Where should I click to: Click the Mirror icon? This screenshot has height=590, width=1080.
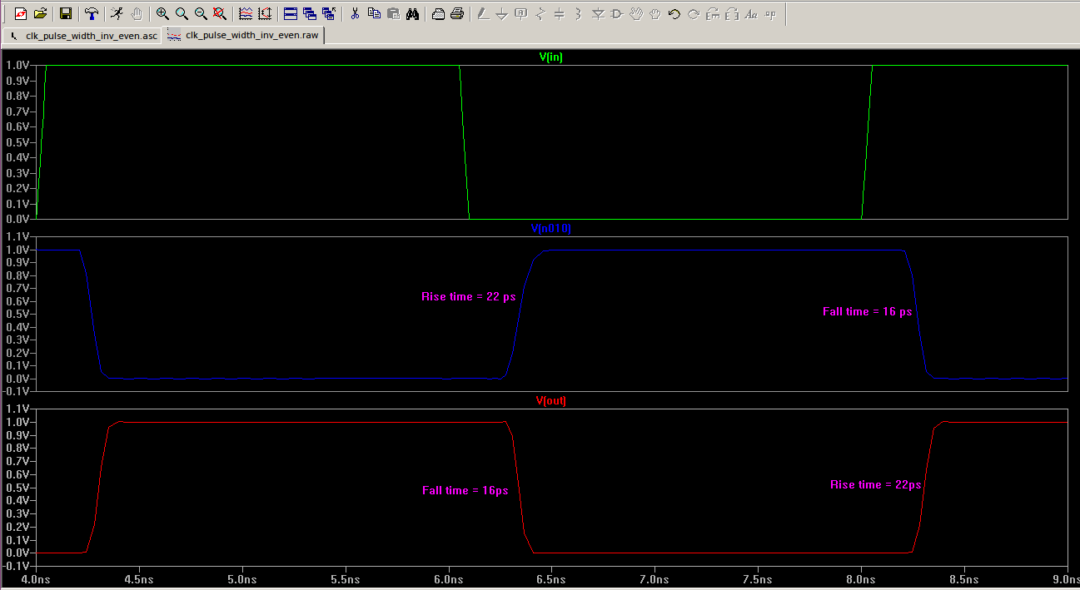pos(732,14)
